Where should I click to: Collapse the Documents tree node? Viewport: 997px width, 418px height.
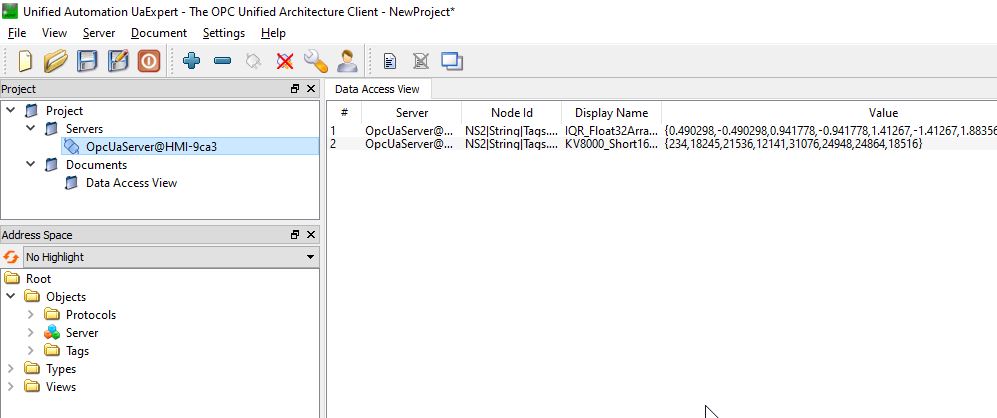click(x=31, y=165)
